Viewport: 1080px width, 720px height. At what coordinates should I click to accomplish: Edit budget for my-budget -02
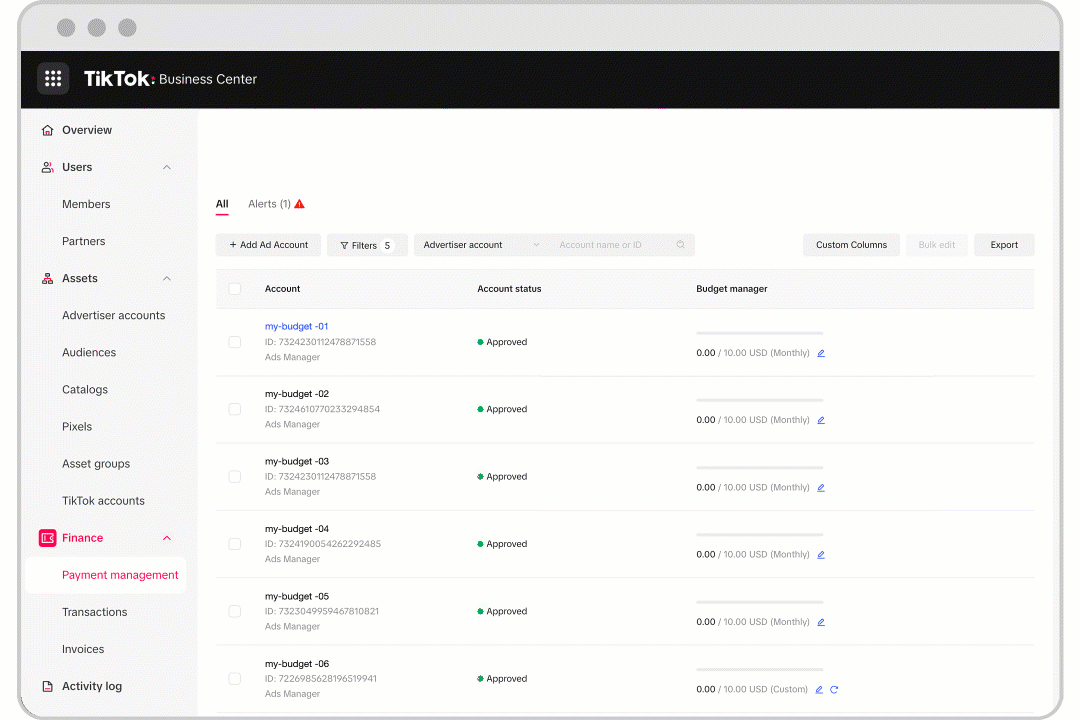pos(821,420)
